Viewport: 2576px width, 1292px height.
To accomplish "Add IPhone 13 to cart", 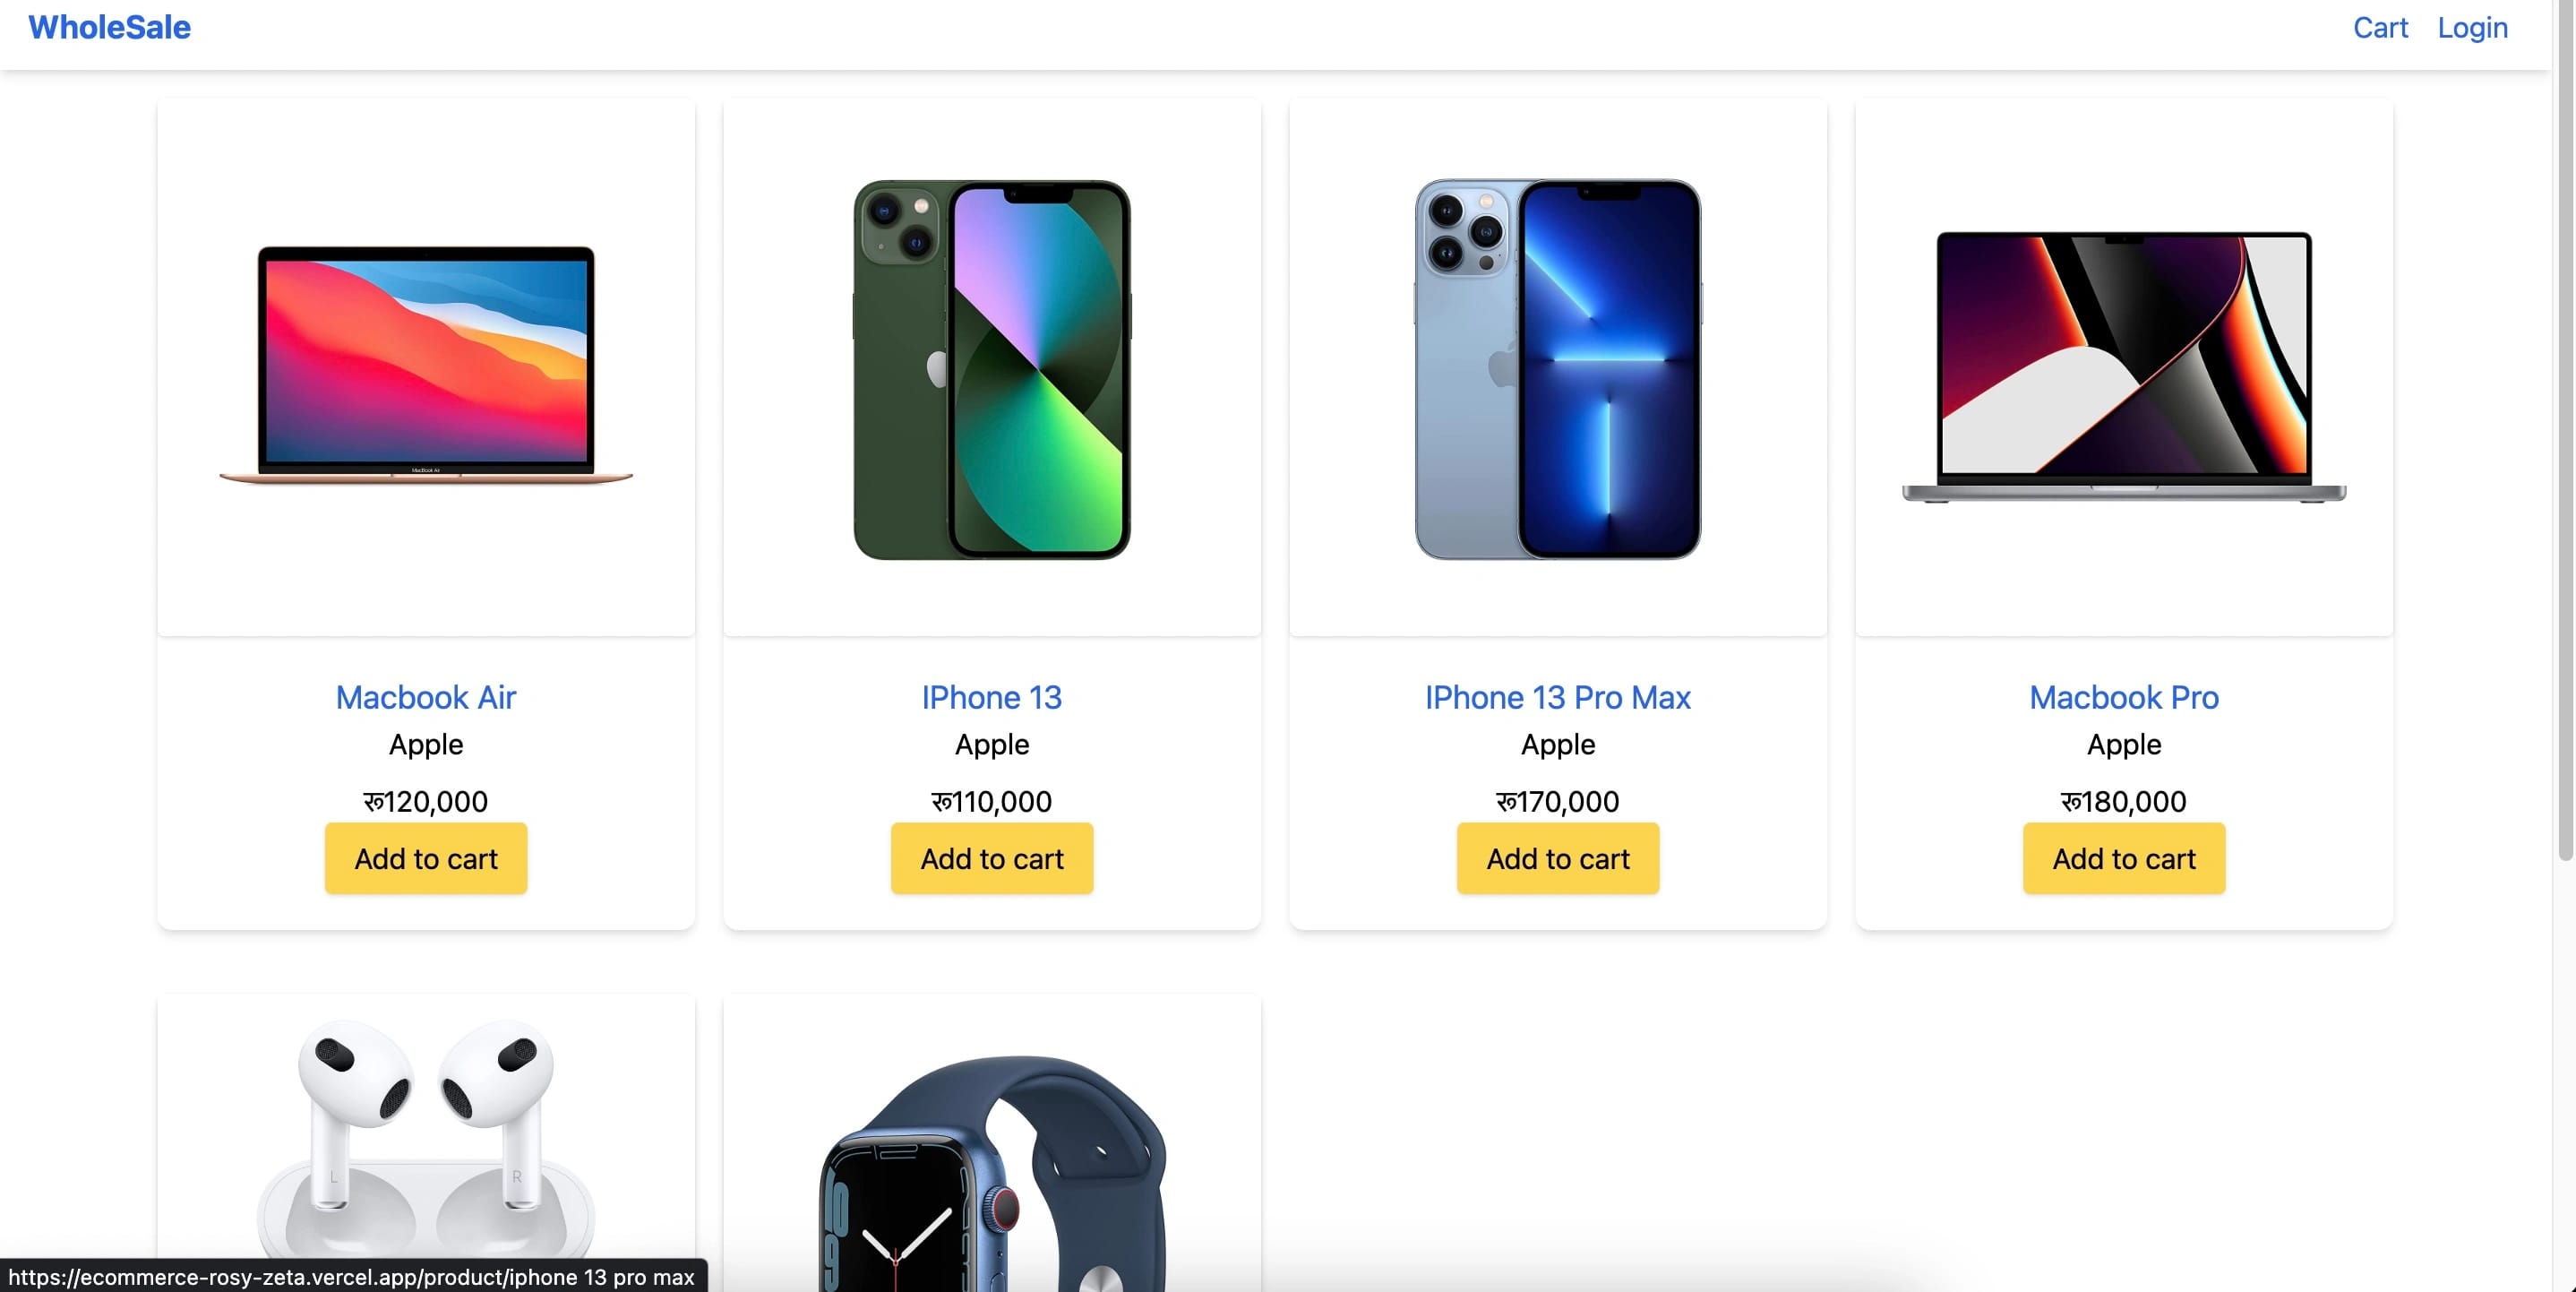I will click(x=992, y=859).
